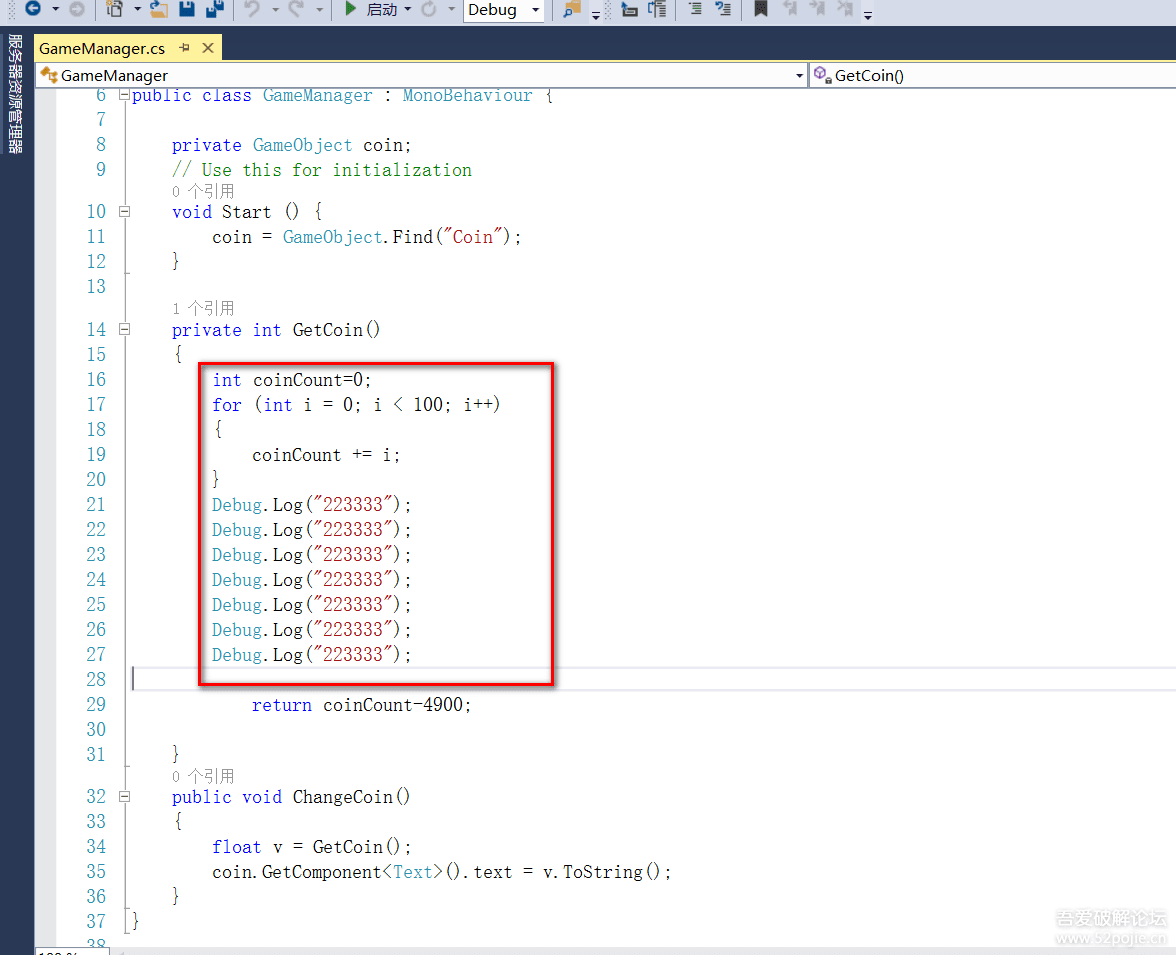
Task: Click the for loop header on line 17
Action: click(356, 404)
